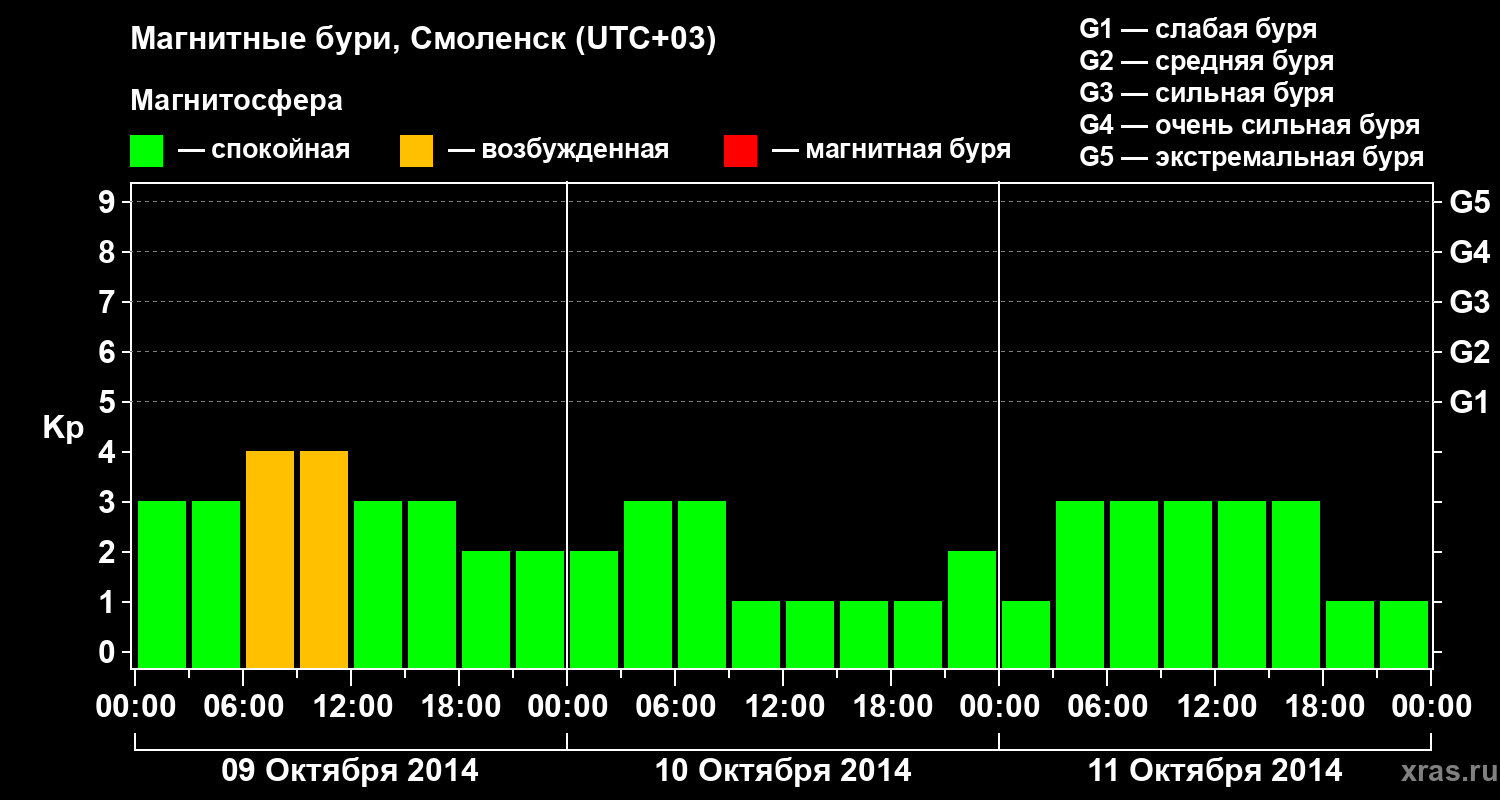Click the right-axis G1 label
This screenshot has width=1500, height=800.
point(1469,402)
